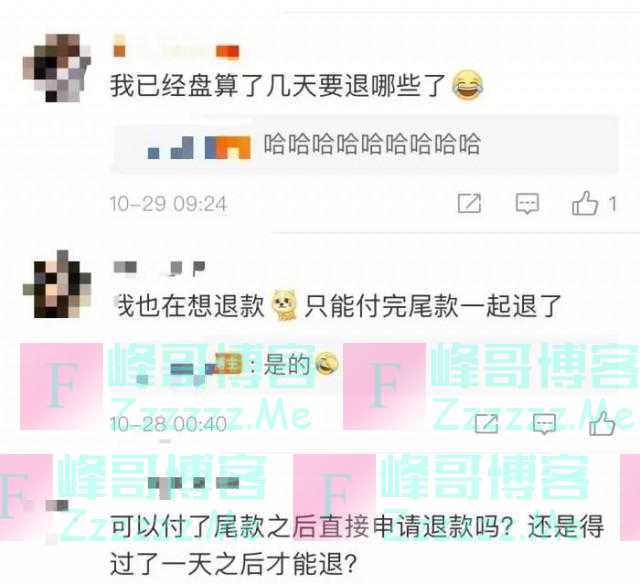Image resolution: width=640 pixels, height=584 pixels.
Task: Tap the dog sticker emoji in second comment
Action: tap(284, 305)
